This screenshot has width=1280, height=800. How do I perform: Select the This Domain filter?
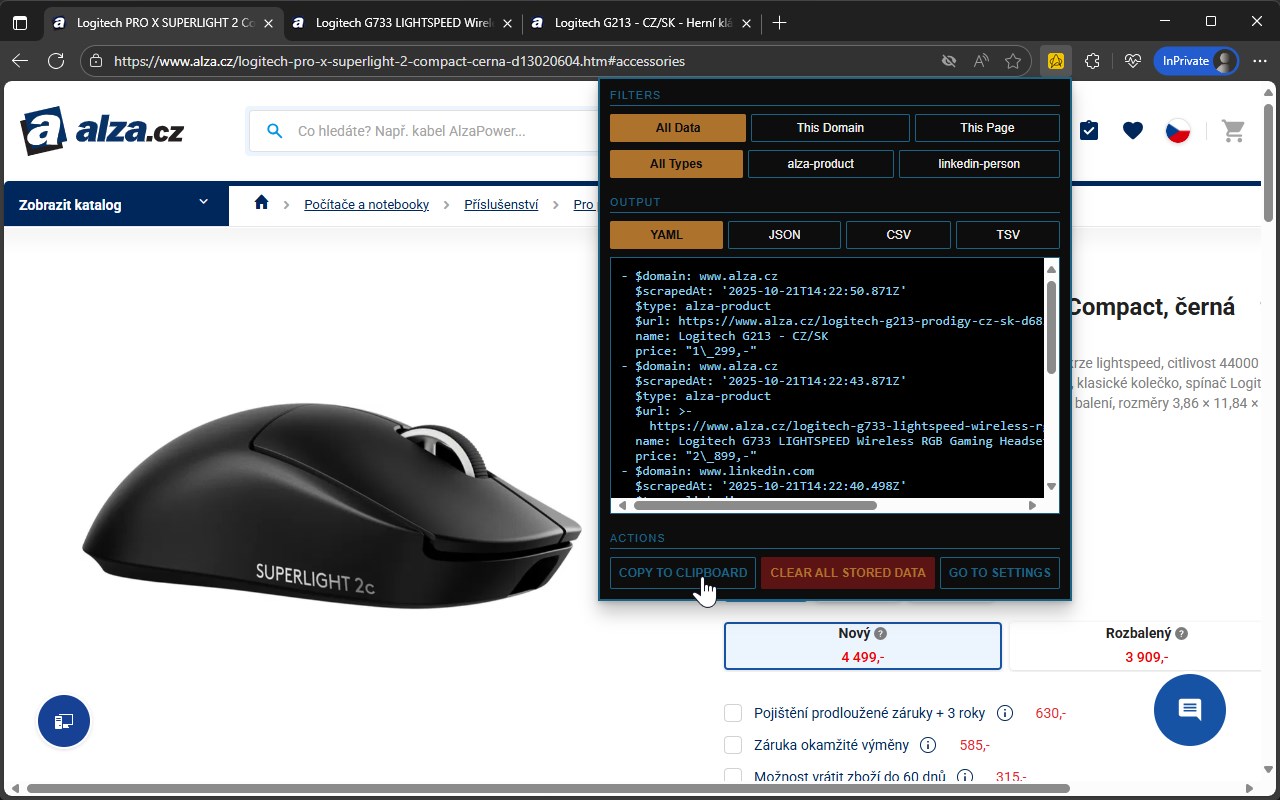830,128
